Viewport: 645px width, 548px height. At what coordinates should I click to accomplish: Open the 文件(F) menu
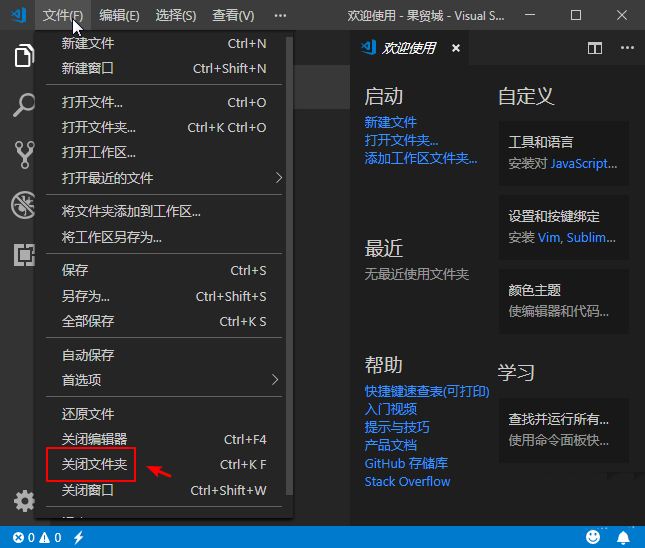point(63,16)
